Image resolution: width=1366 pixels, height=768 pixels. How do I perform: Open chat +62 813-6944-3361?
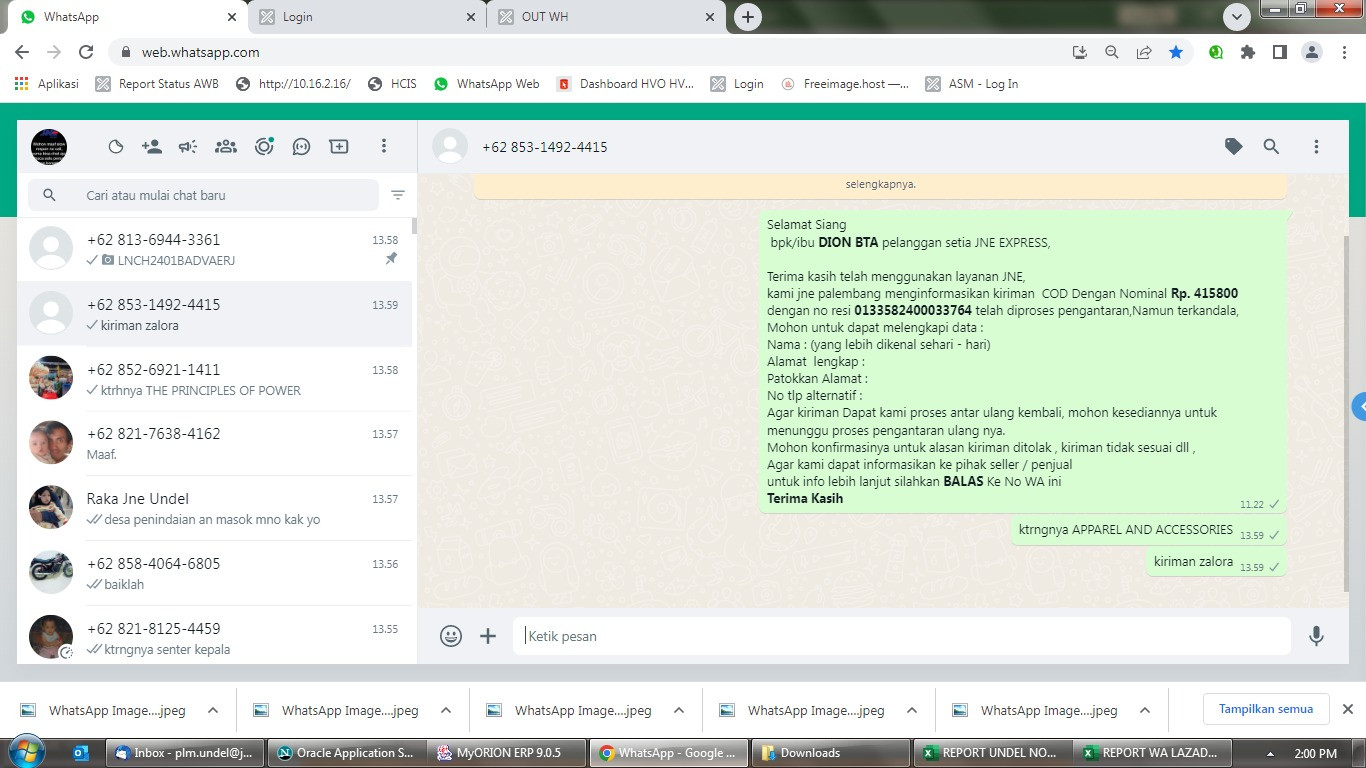tap(215, 249)
